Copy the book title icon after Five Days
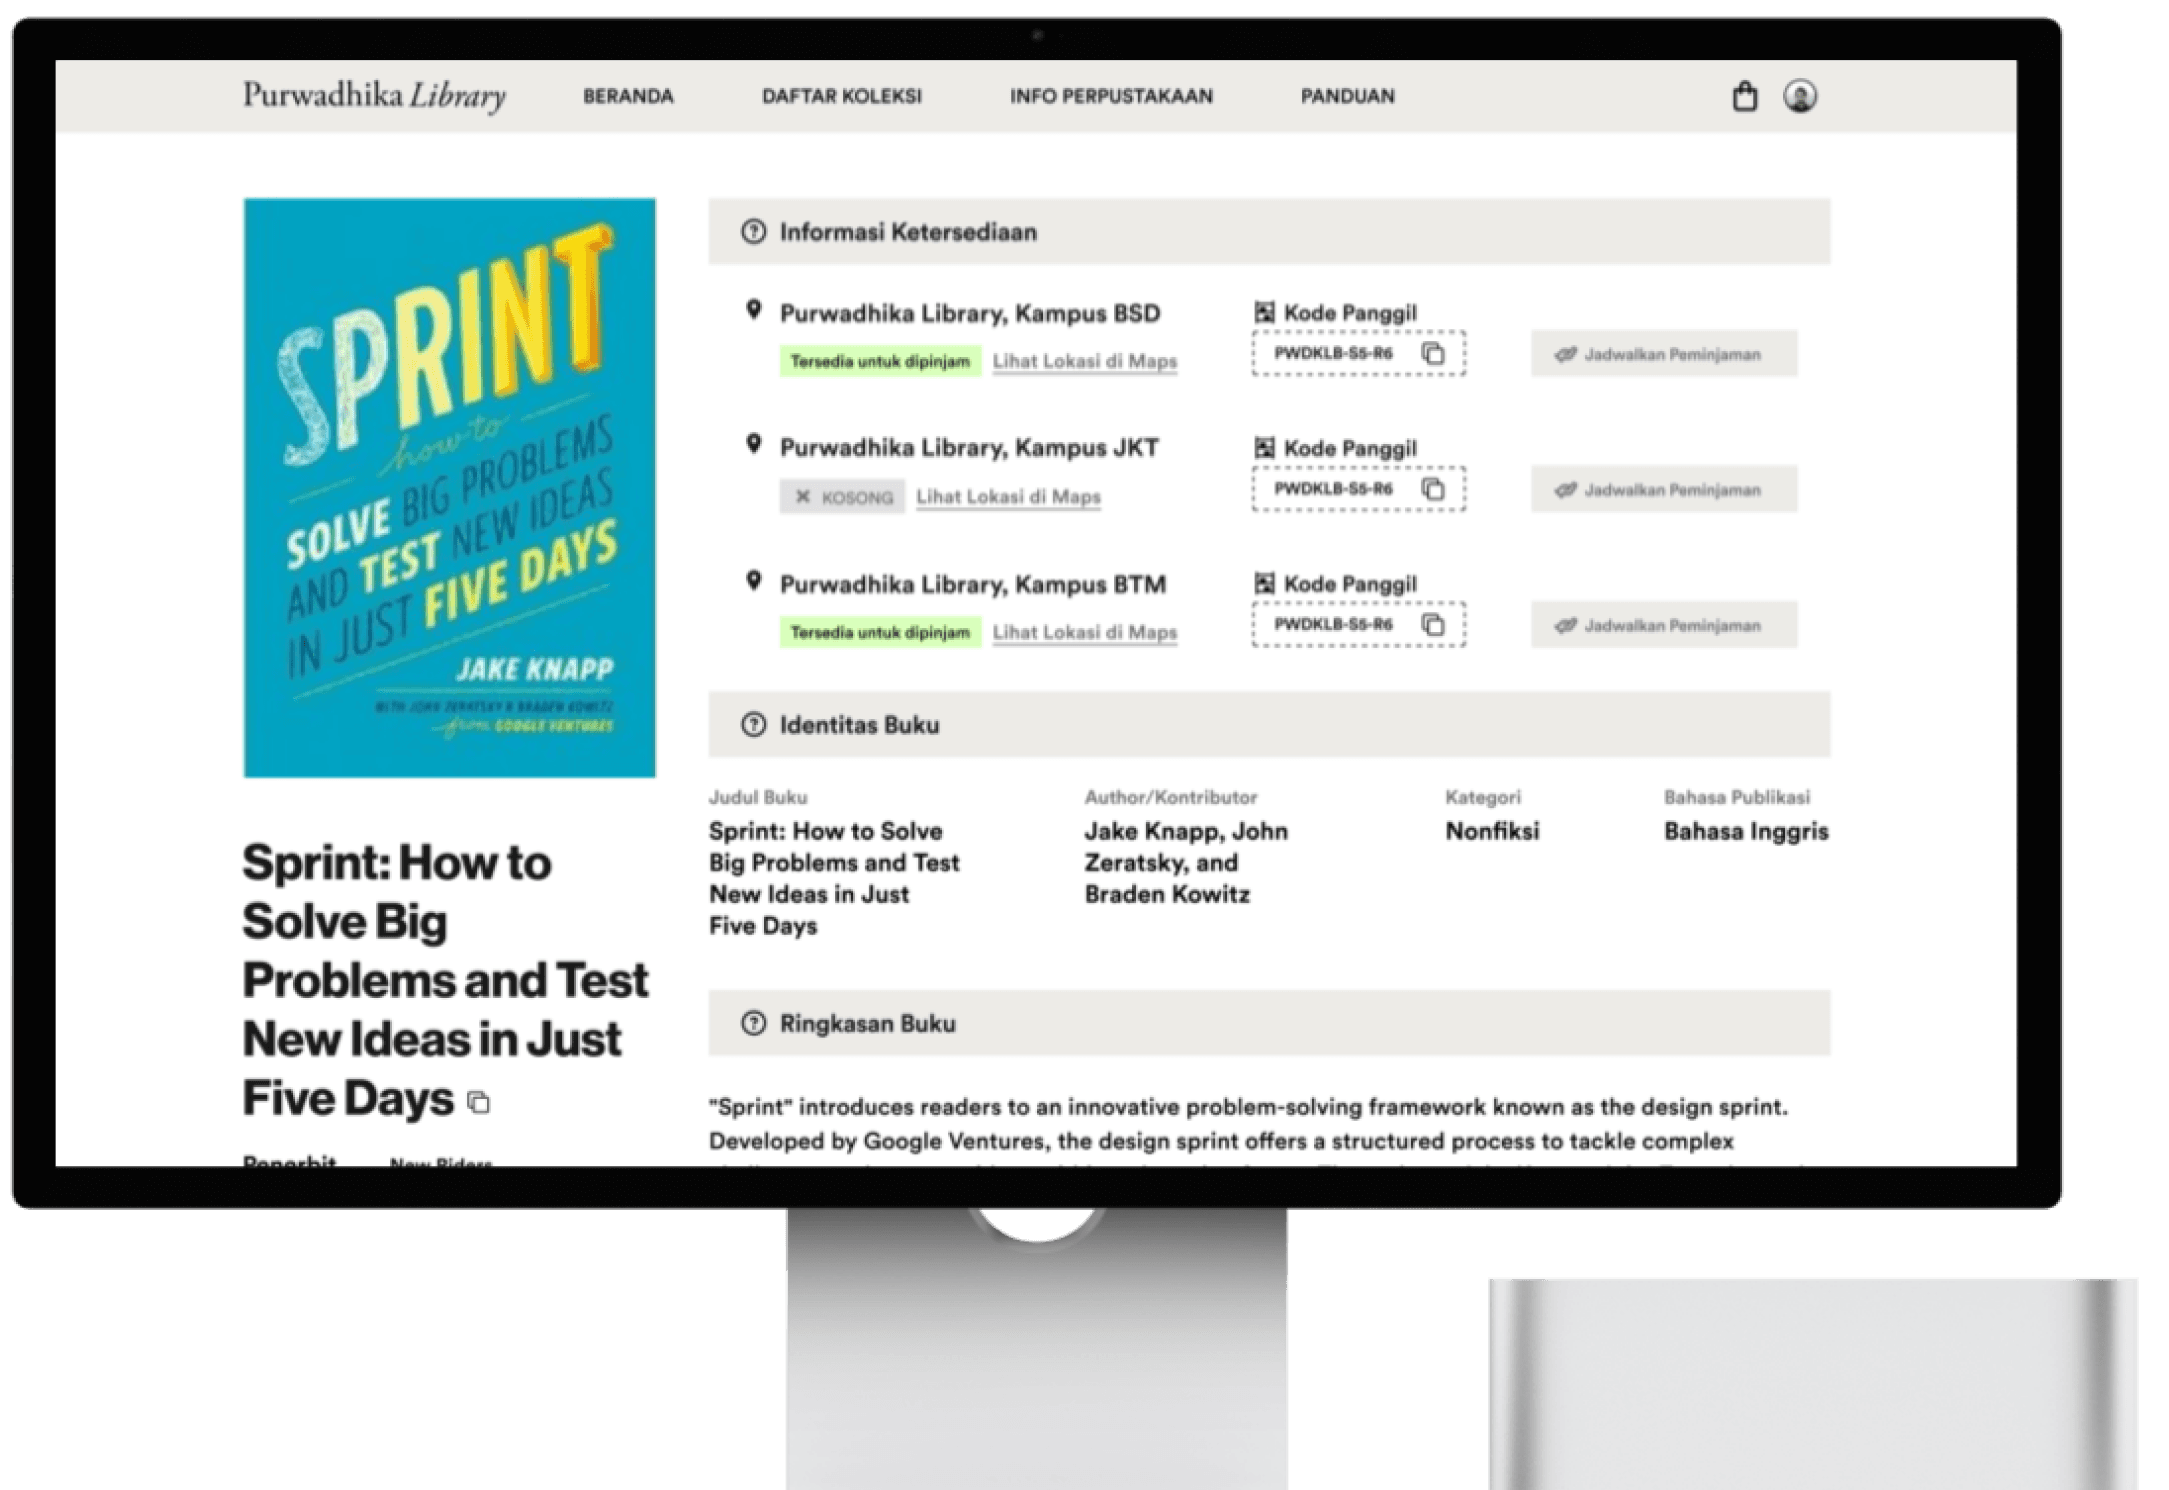 point(479,1102)
